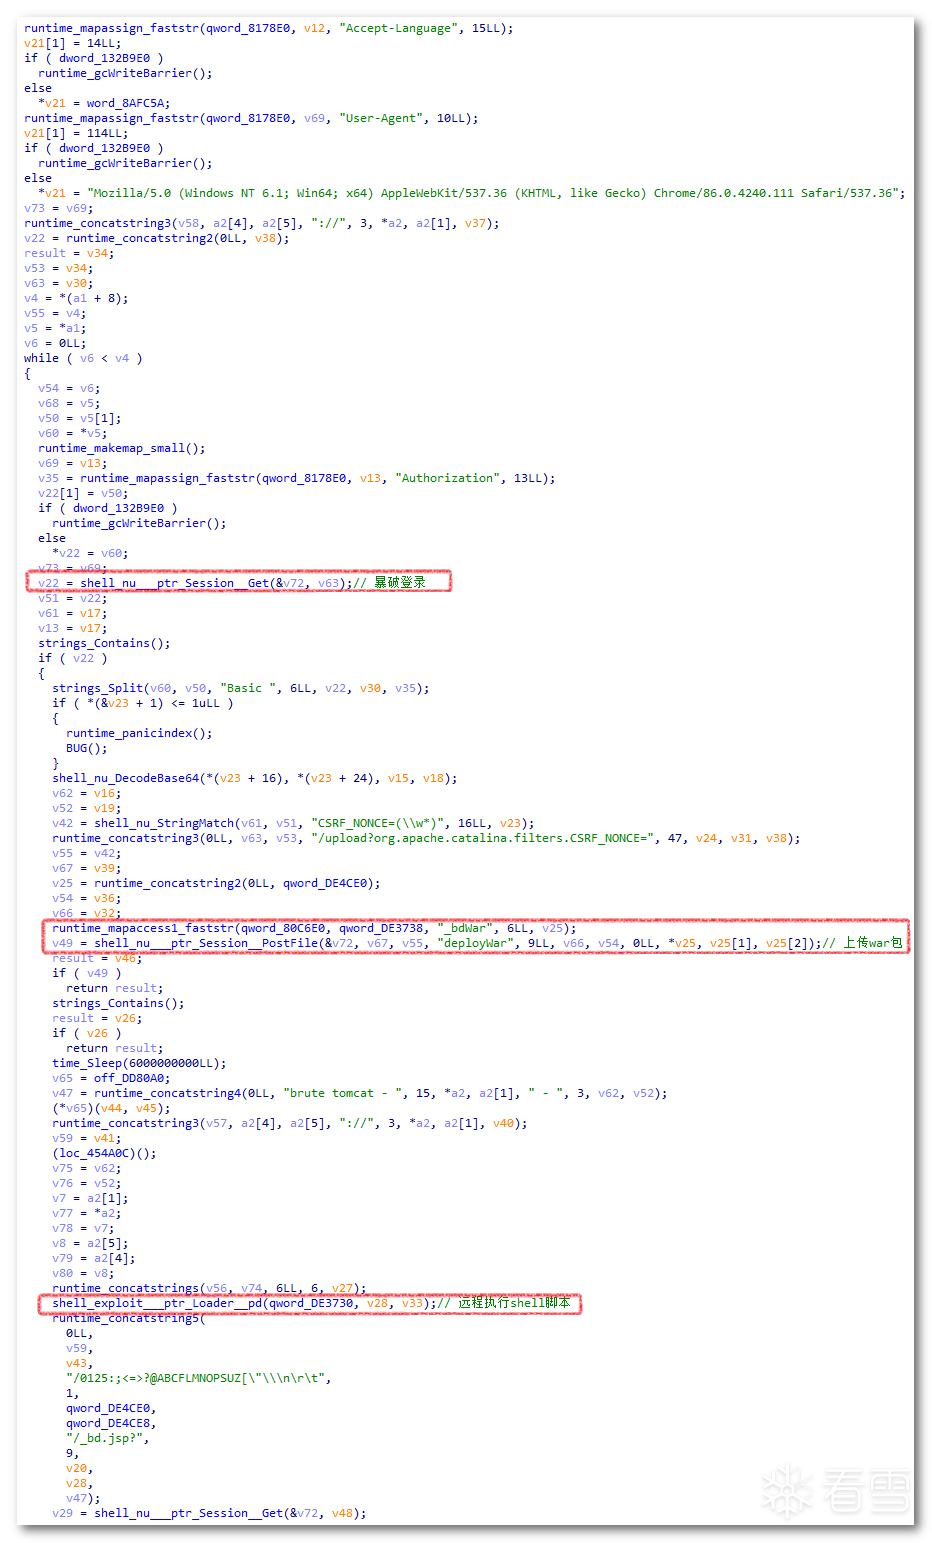This screenshot has height=1543, width=932.
Task: Click v22 = runtime_concatstring2(0LL, v38);
Action: click(x=157, y=238)
